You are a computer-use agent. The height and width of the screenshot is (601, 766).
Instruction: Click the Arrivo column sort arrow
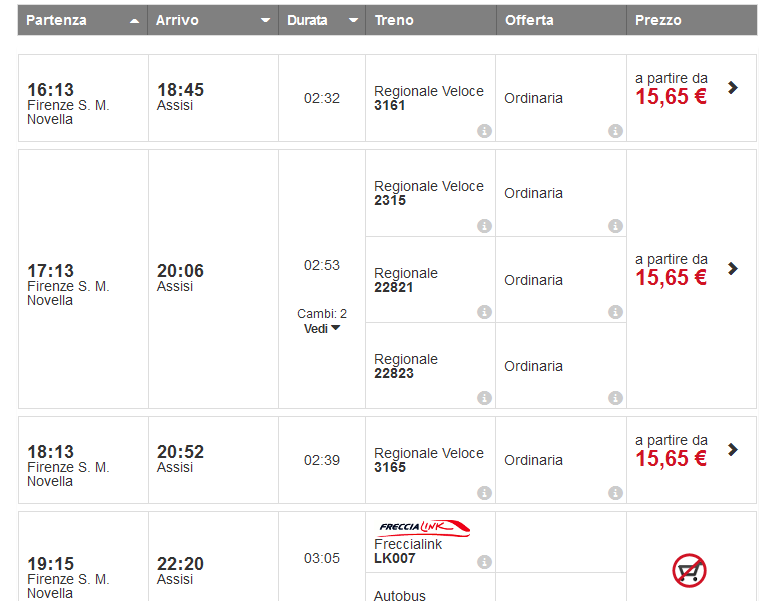265,21
